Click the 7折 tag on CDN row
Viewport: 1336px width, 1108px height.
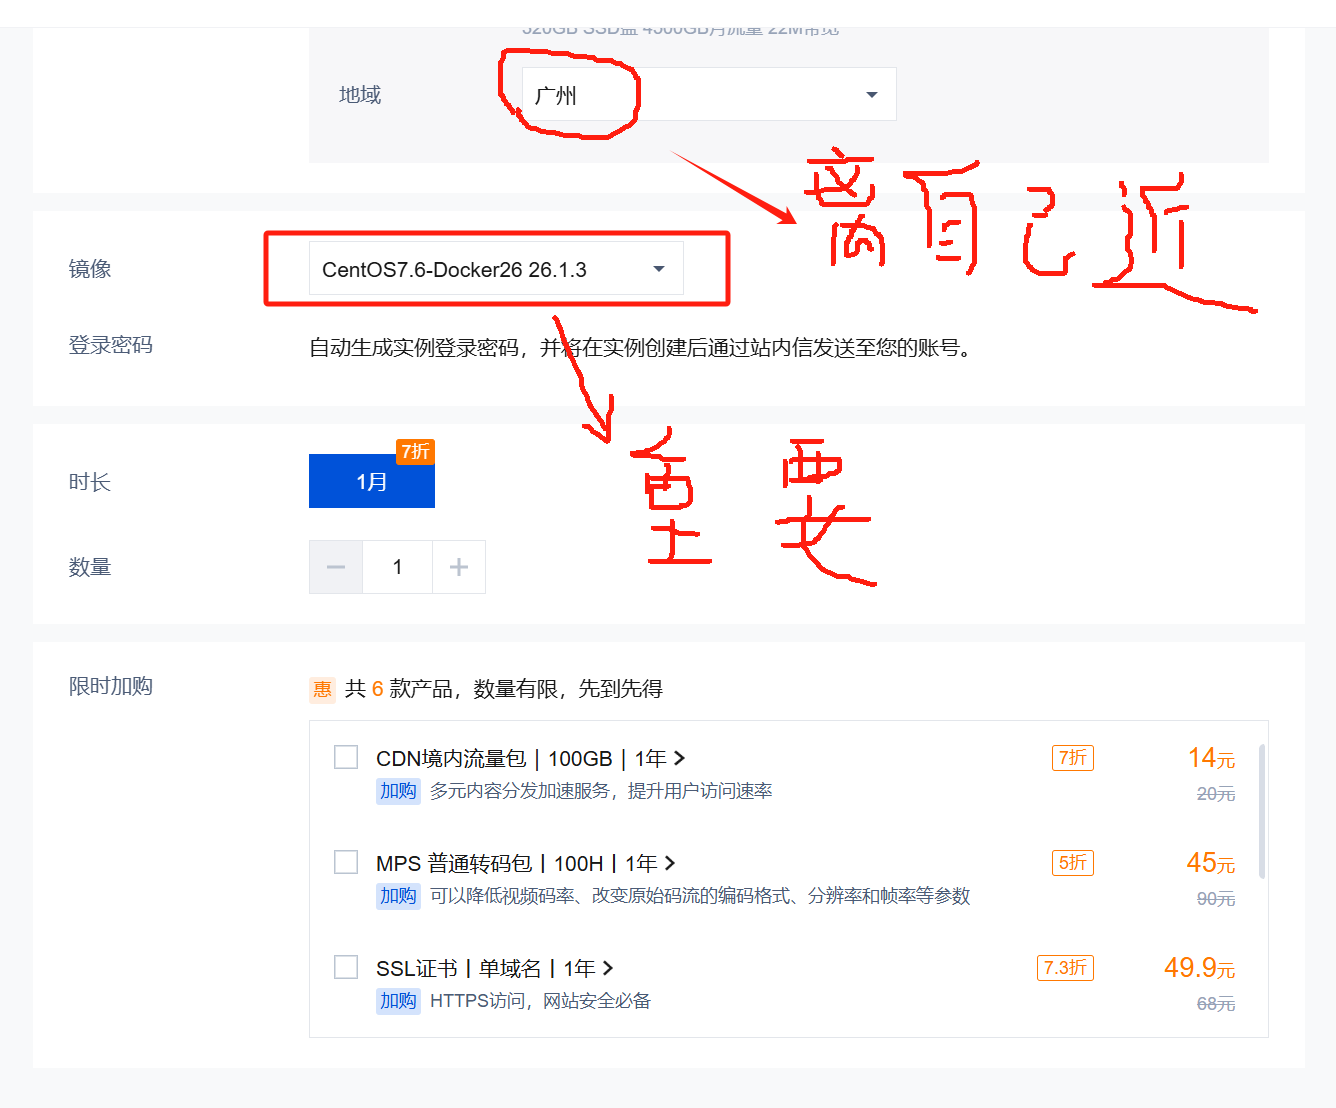[x=1073, y=758]
